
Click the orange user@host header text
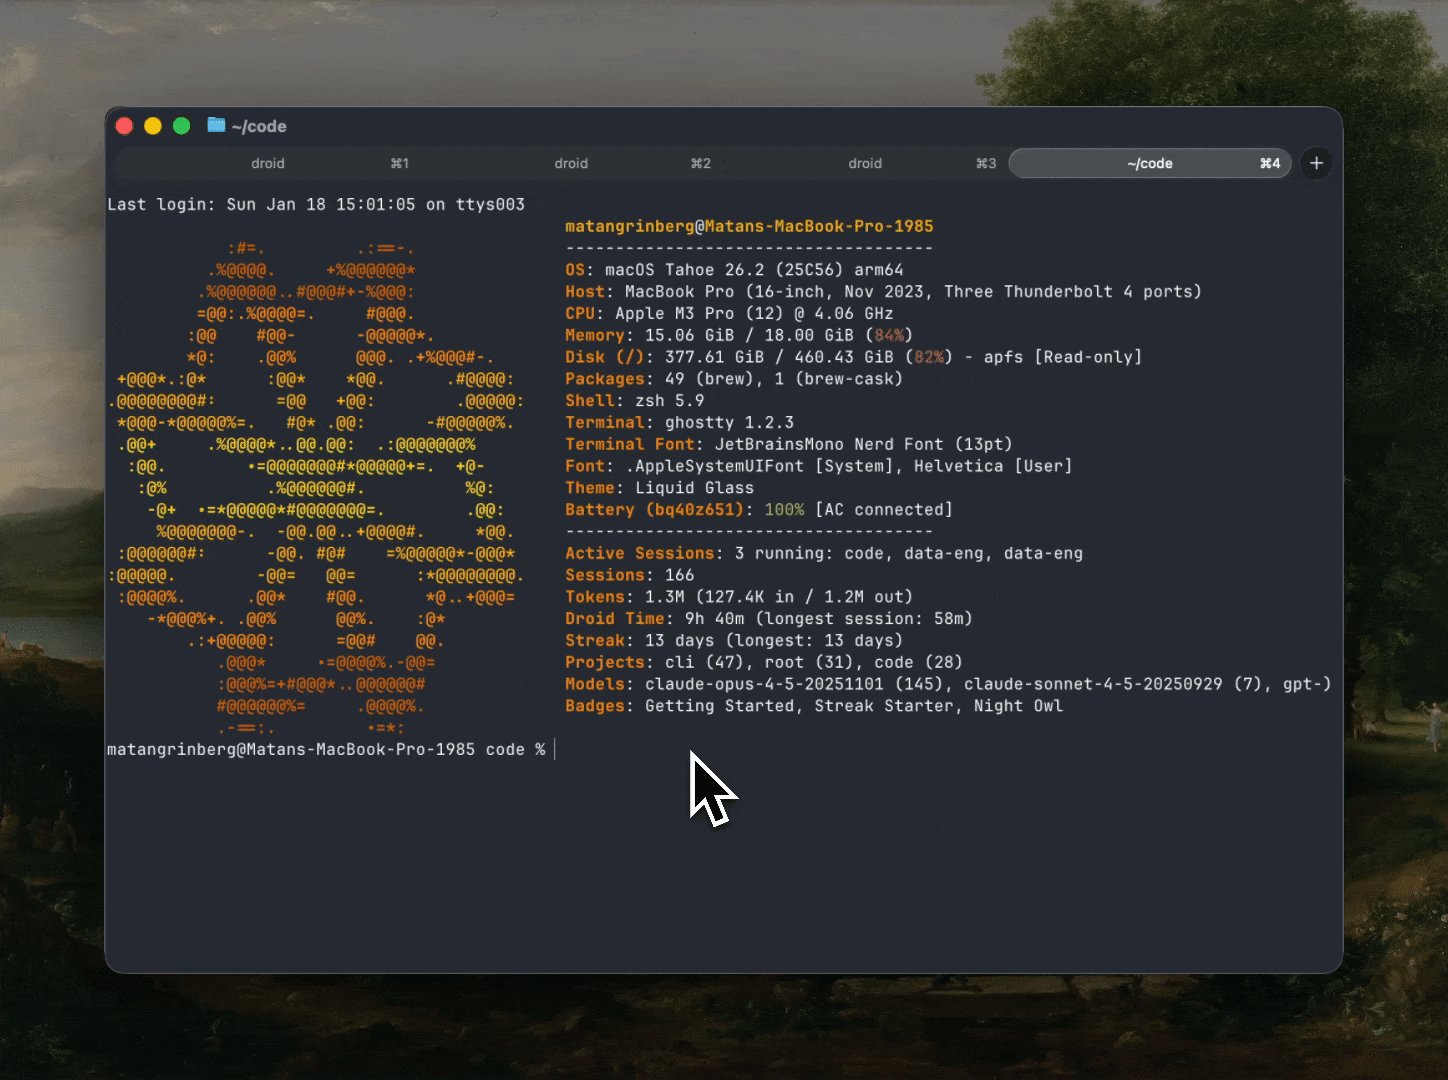748,226
